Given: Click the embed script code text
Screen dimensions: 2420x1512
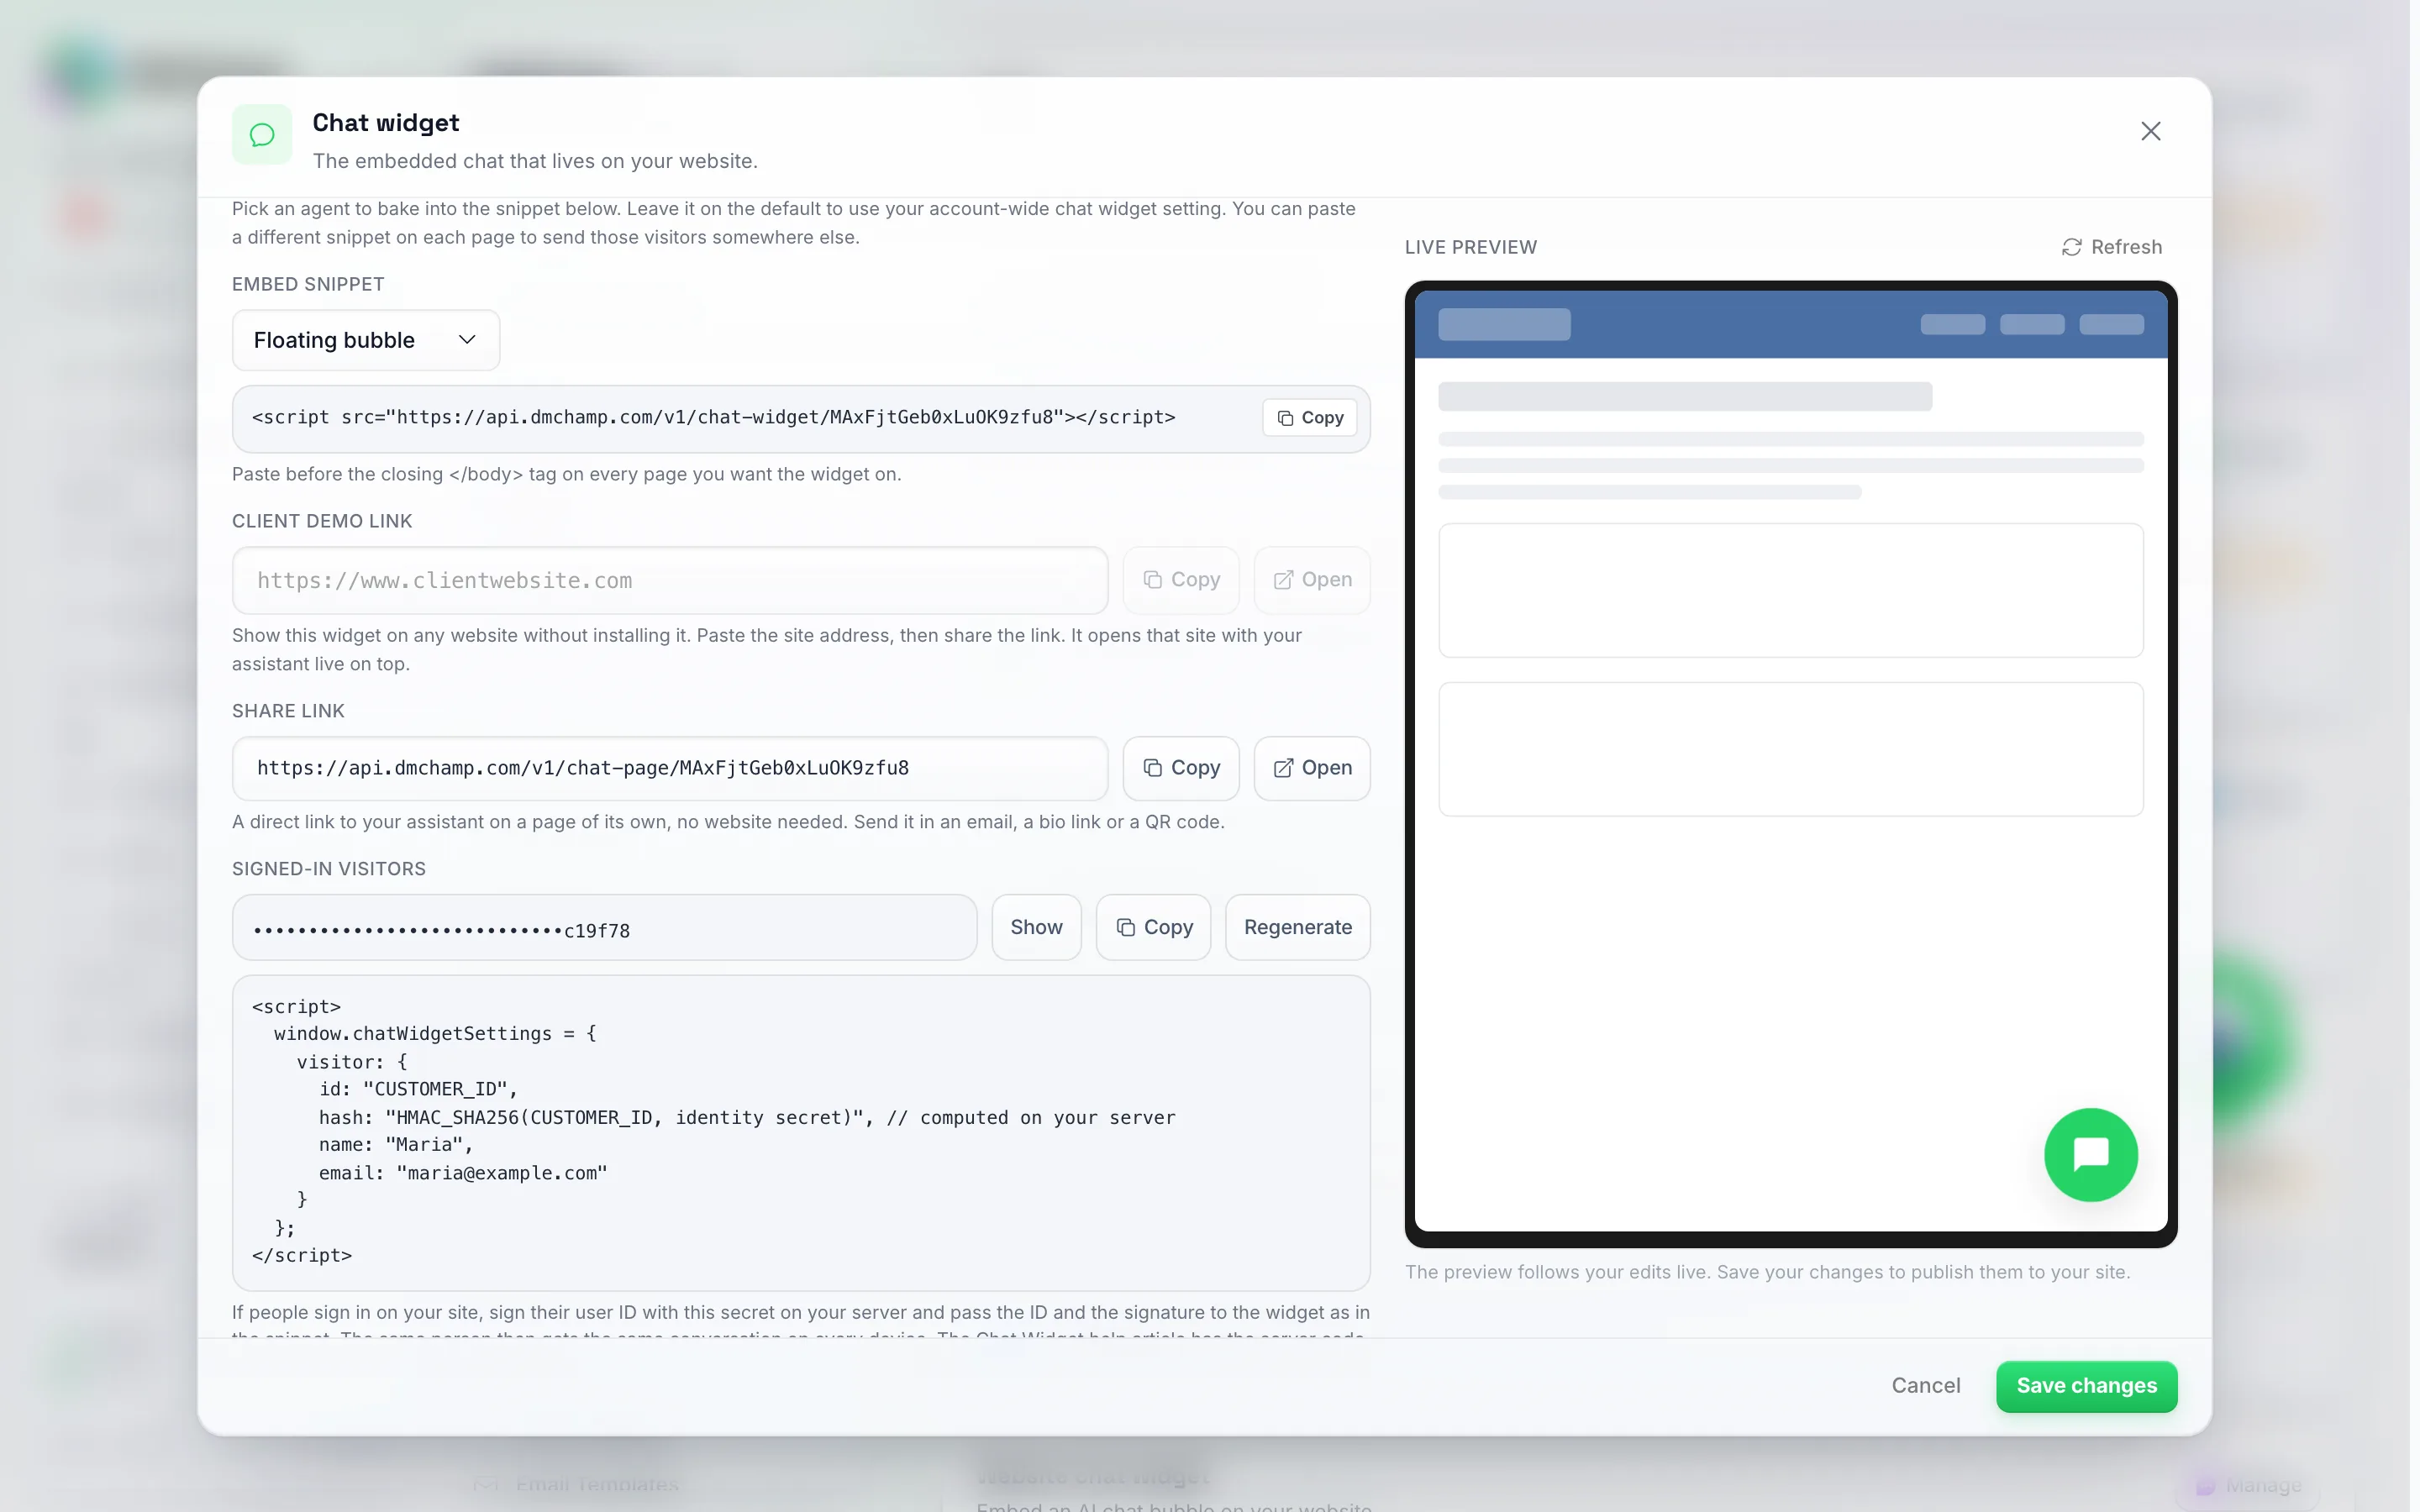Looking at the screenshot, I should coord(713,417).
